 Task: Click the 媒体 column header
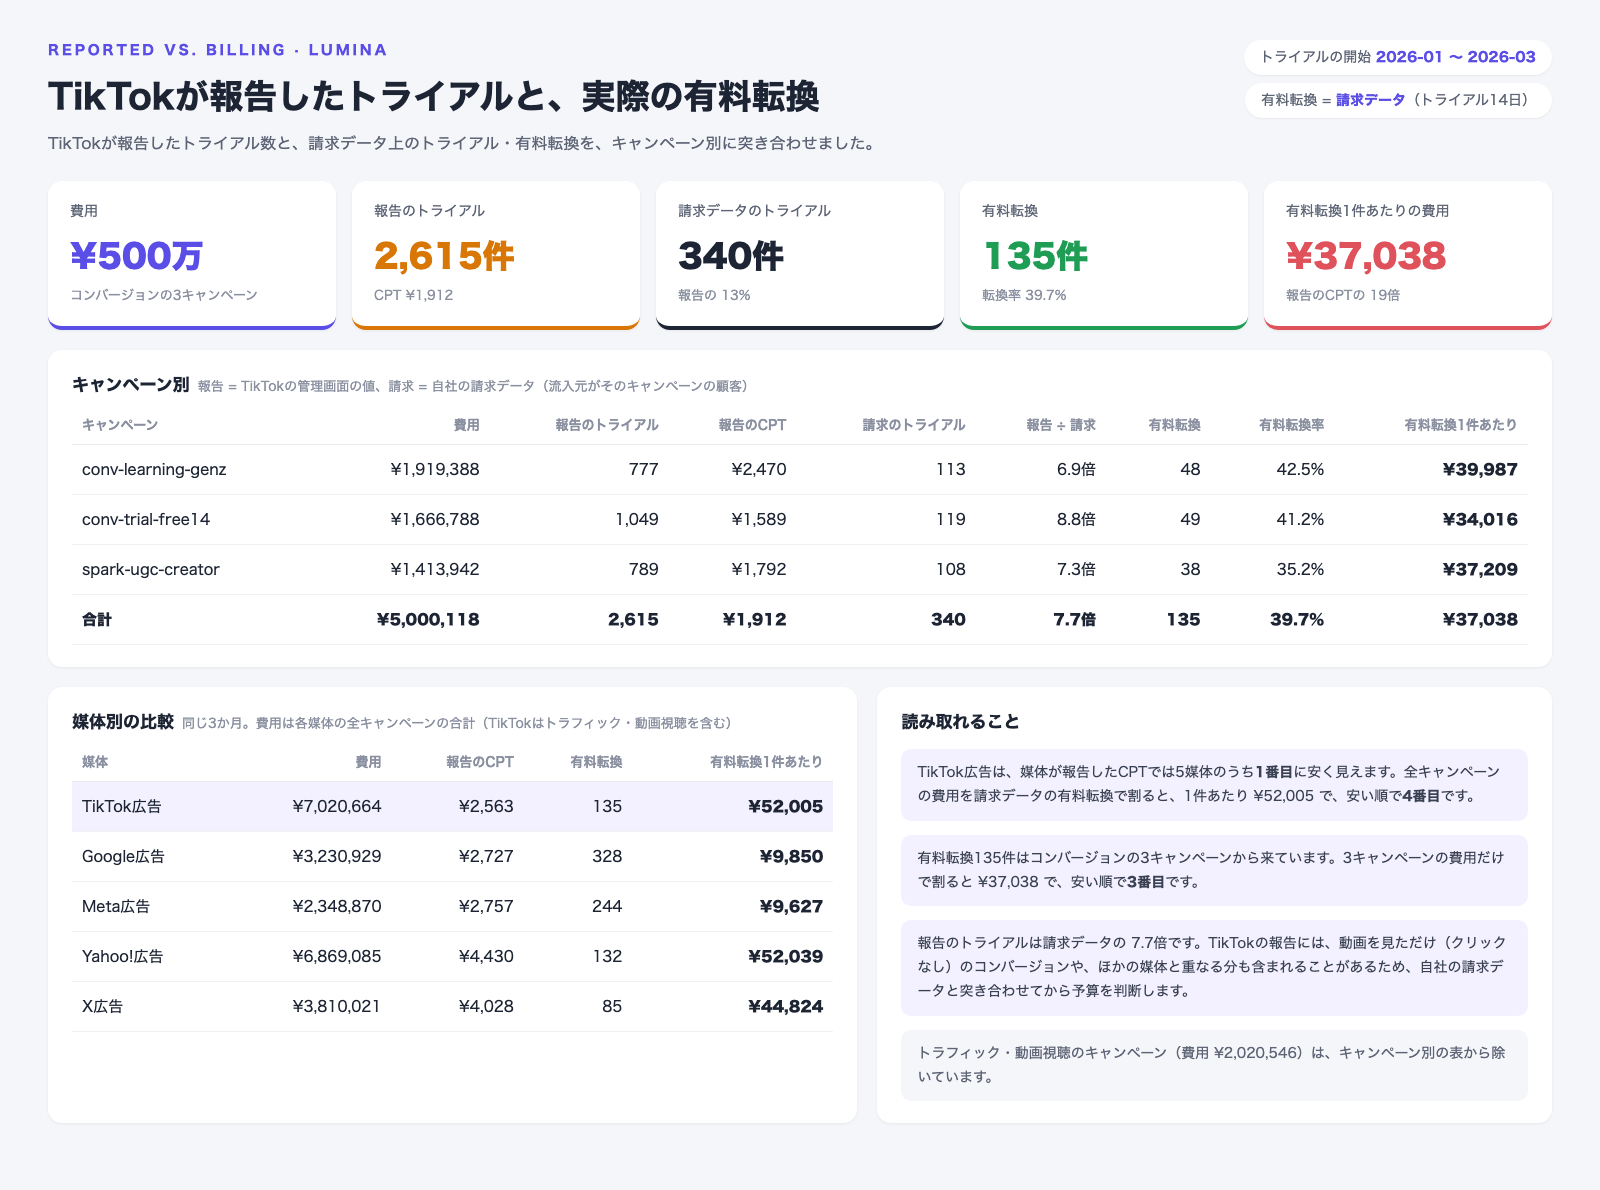(x=95, y=762)
